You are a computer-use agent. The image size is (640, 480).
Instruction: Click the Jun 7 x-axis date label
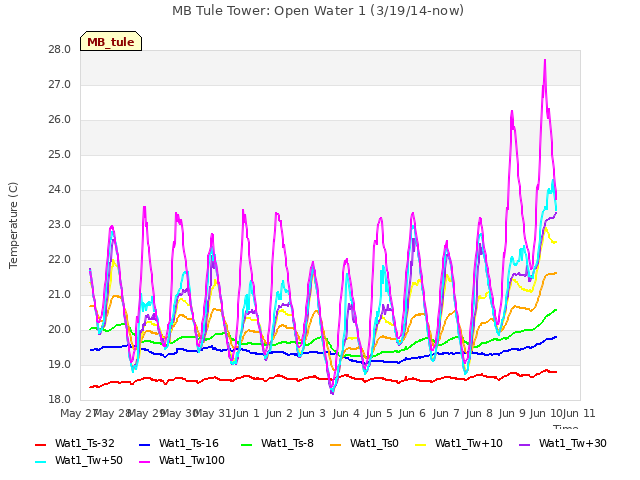pyautogui.click(x=446, y=414)
